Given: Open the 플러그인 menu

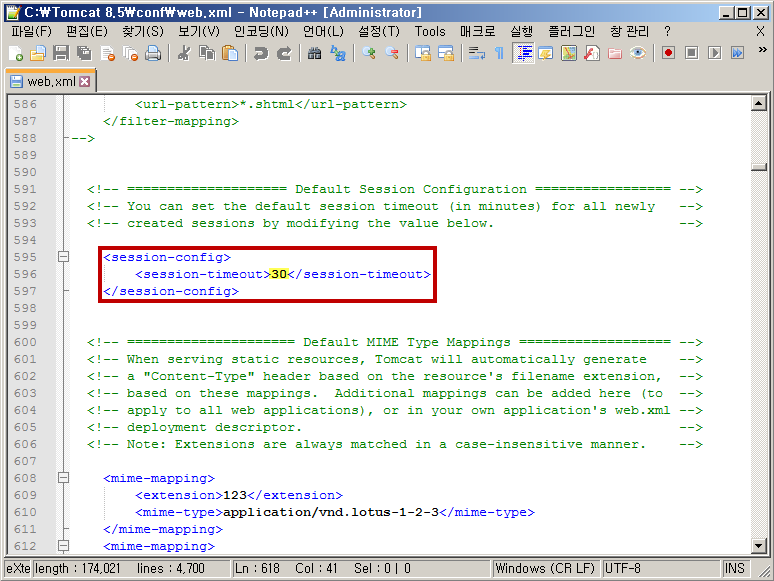Looking at the screenshot, I should (x=571, y=31).
